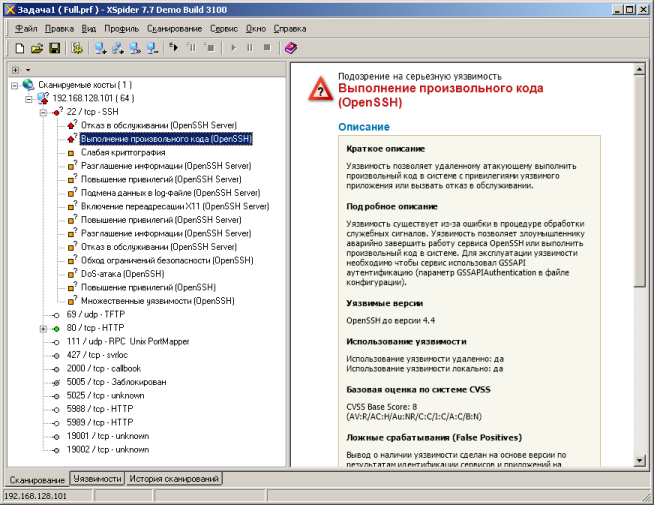Select 2000 / tcp - callbook port
This screenshot has height=505, width=654.
(104, 368)
